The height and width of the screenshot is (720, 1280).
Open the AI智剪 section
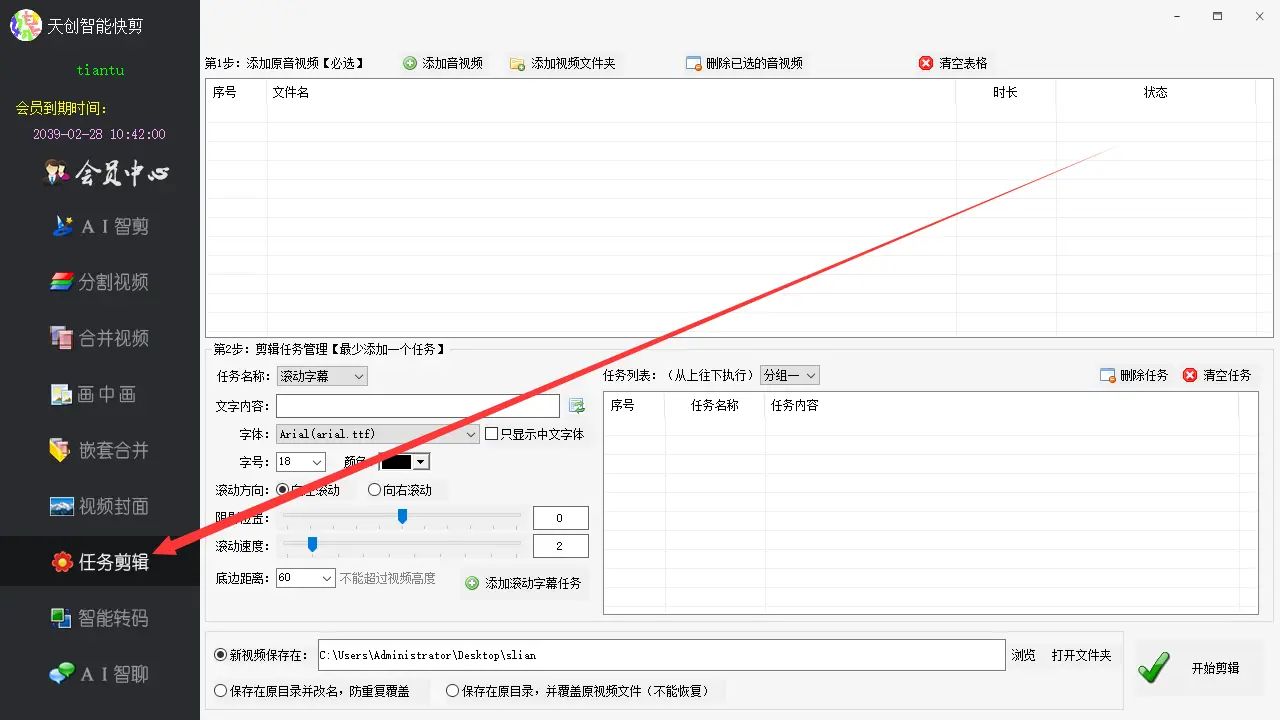point(100,226)
